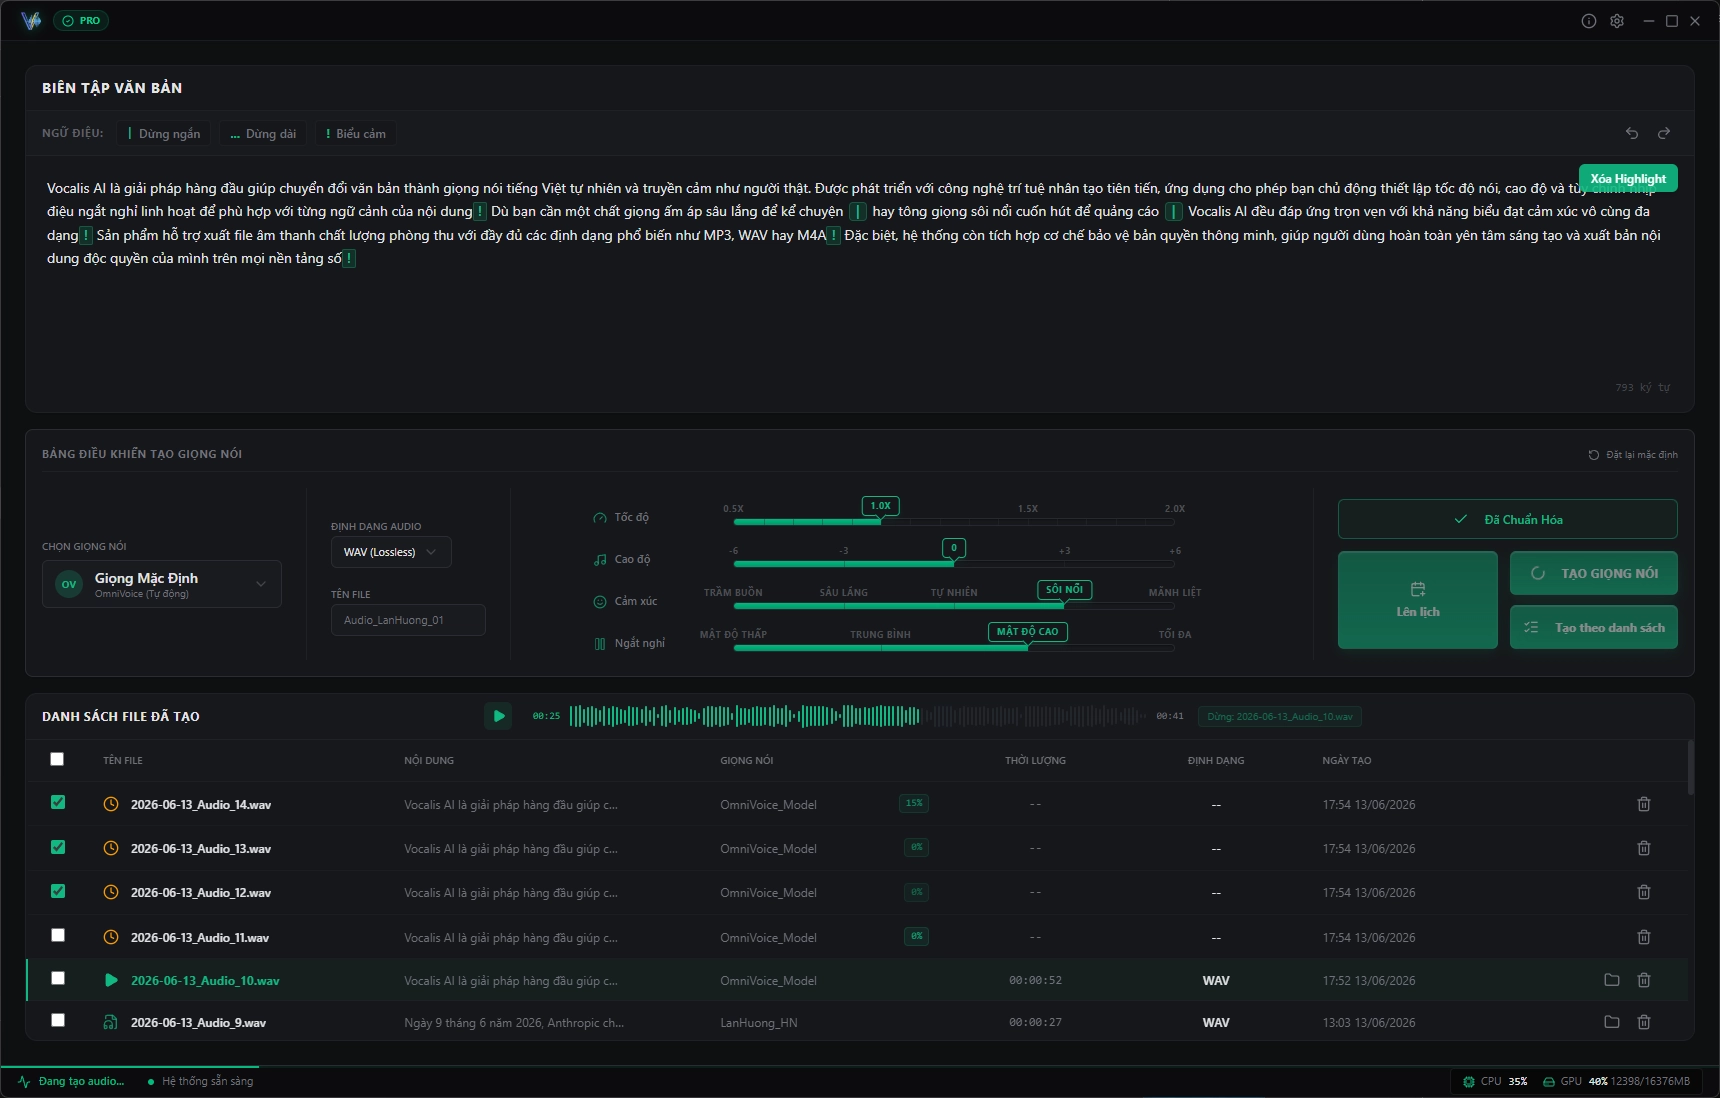This screenshot has height=1098, width=1720.
Task: Insert a Biểu cảm expression marker
Action: (356, 134)
